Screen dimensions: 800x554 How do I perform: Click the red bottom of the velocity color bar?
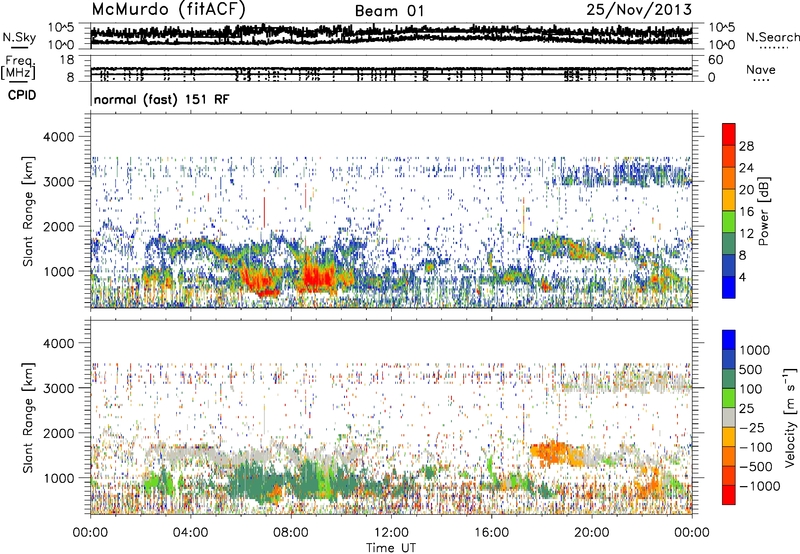point(729,495)
